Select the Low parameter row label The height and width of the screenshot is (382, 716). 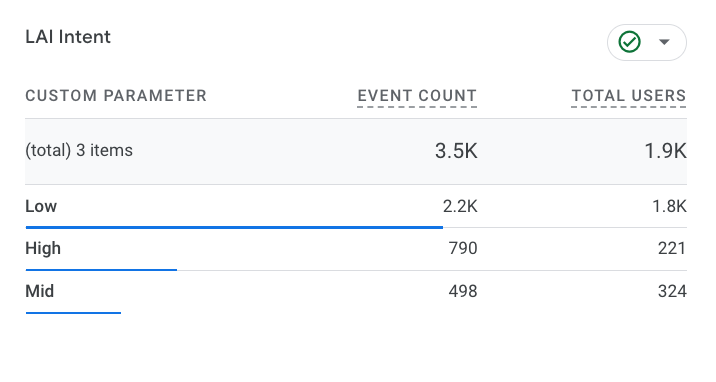(x=41, y=206)
